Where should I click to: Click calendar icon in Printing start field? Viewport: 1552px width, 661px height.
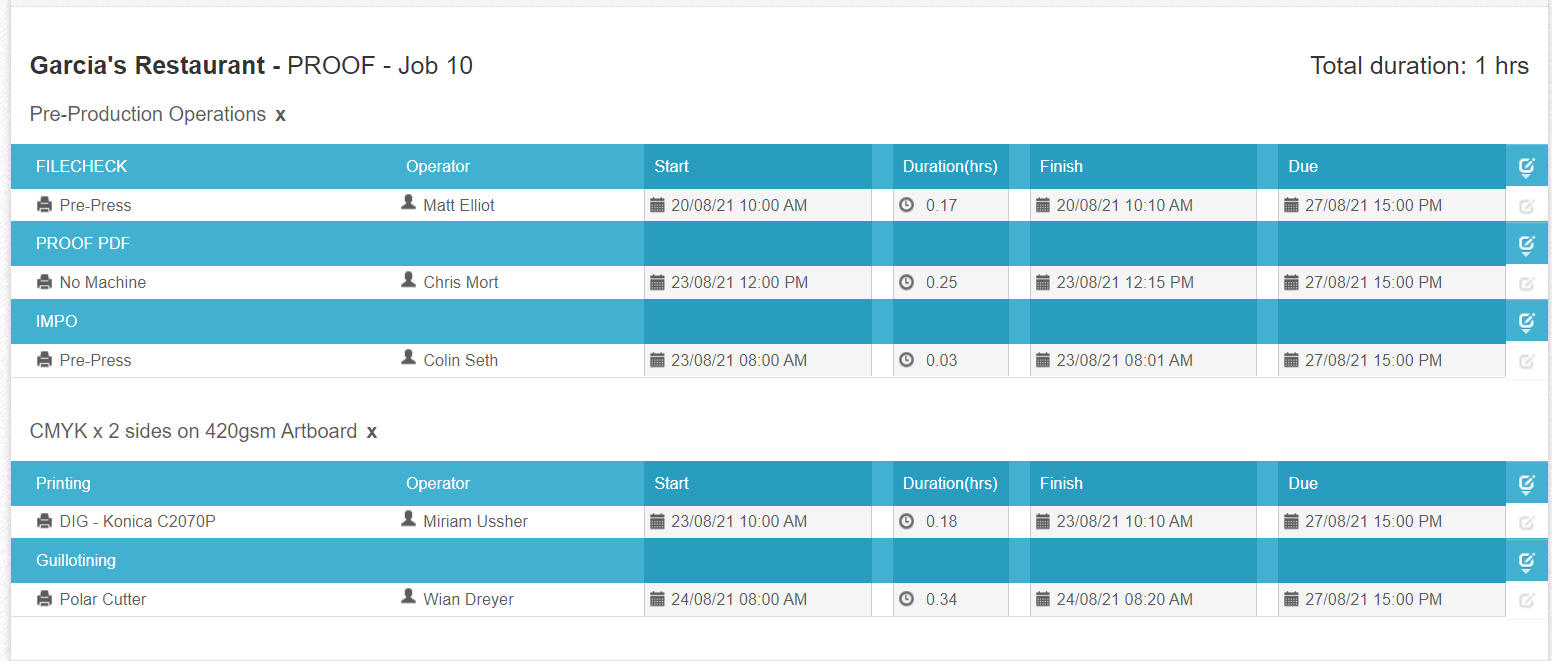coord(657,521)
